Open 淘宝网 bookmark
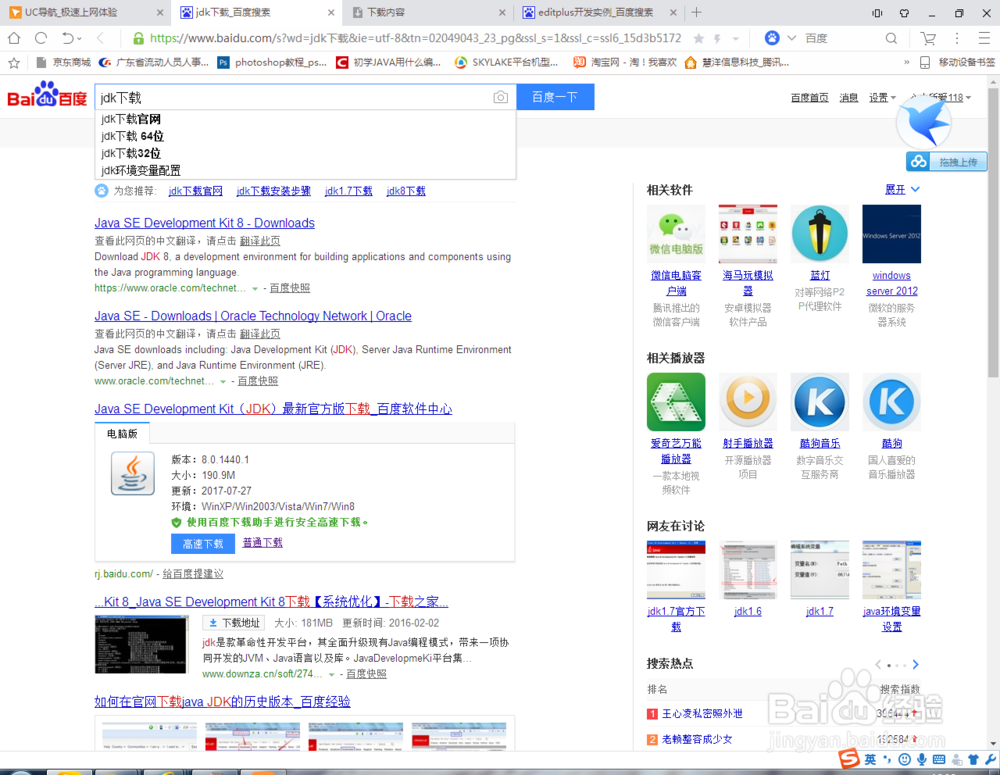Image resolution: width=1000 pixels, height=775 pixels. [624, 63]
